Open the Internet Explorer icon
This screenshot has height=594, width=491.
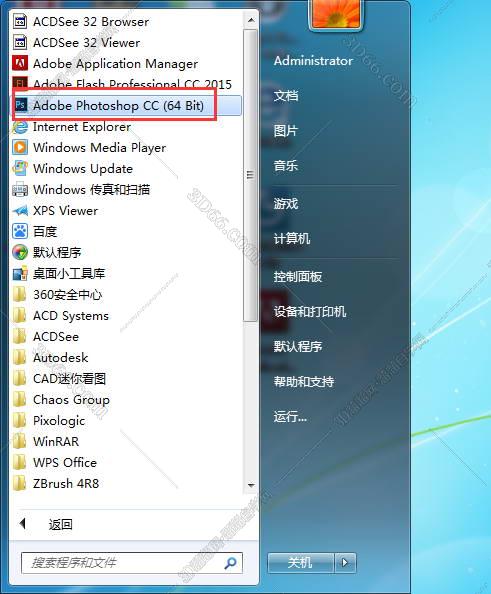(20, 127)
